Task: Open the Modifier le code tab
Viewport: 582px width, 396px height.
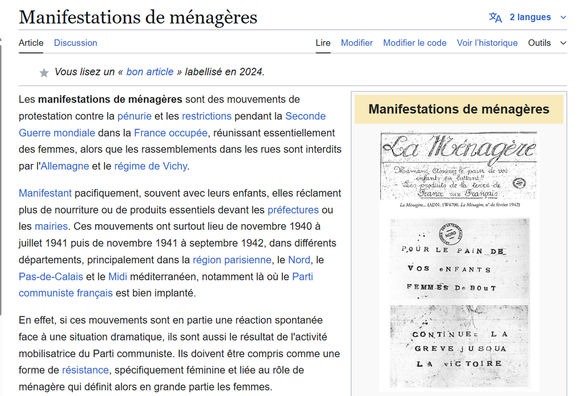Action: click(415, 43)
